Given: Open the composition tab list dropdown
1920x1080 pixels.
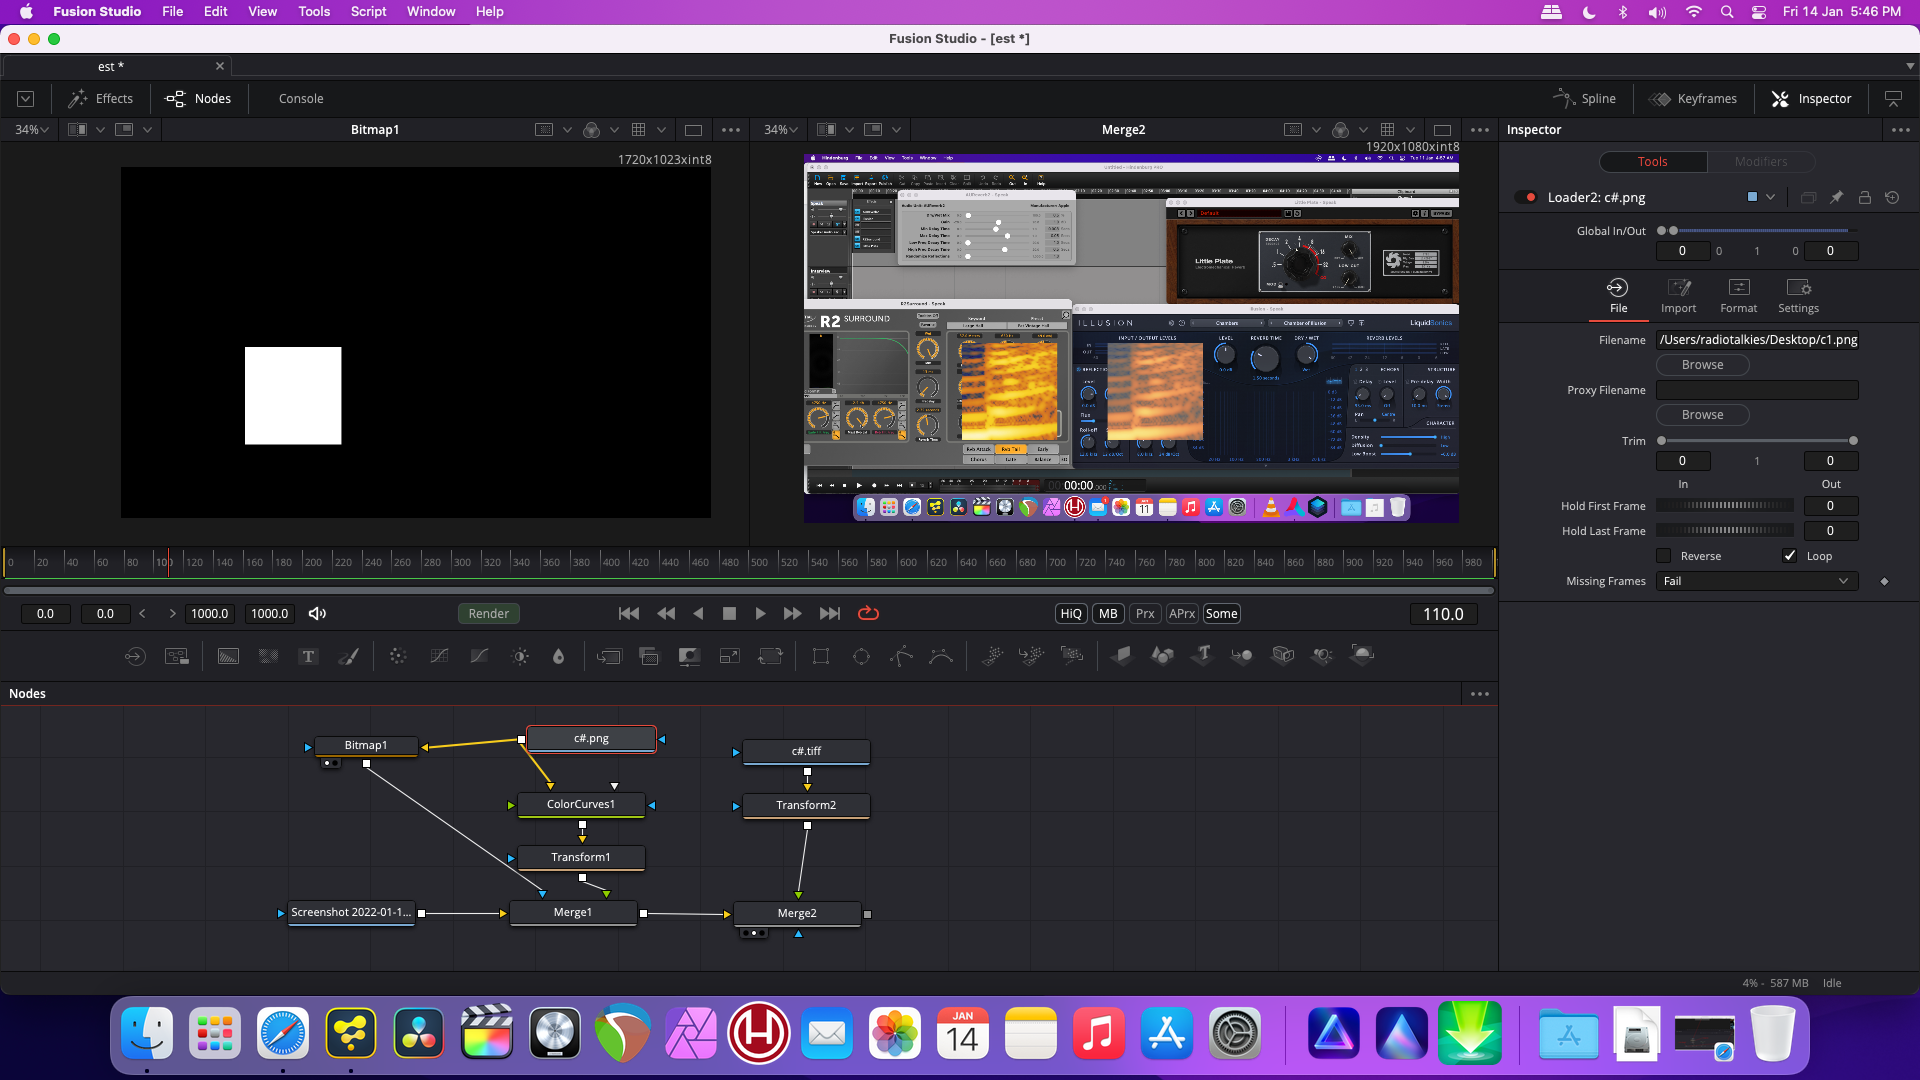Looking at the screenshot, I should (1910, 66).
